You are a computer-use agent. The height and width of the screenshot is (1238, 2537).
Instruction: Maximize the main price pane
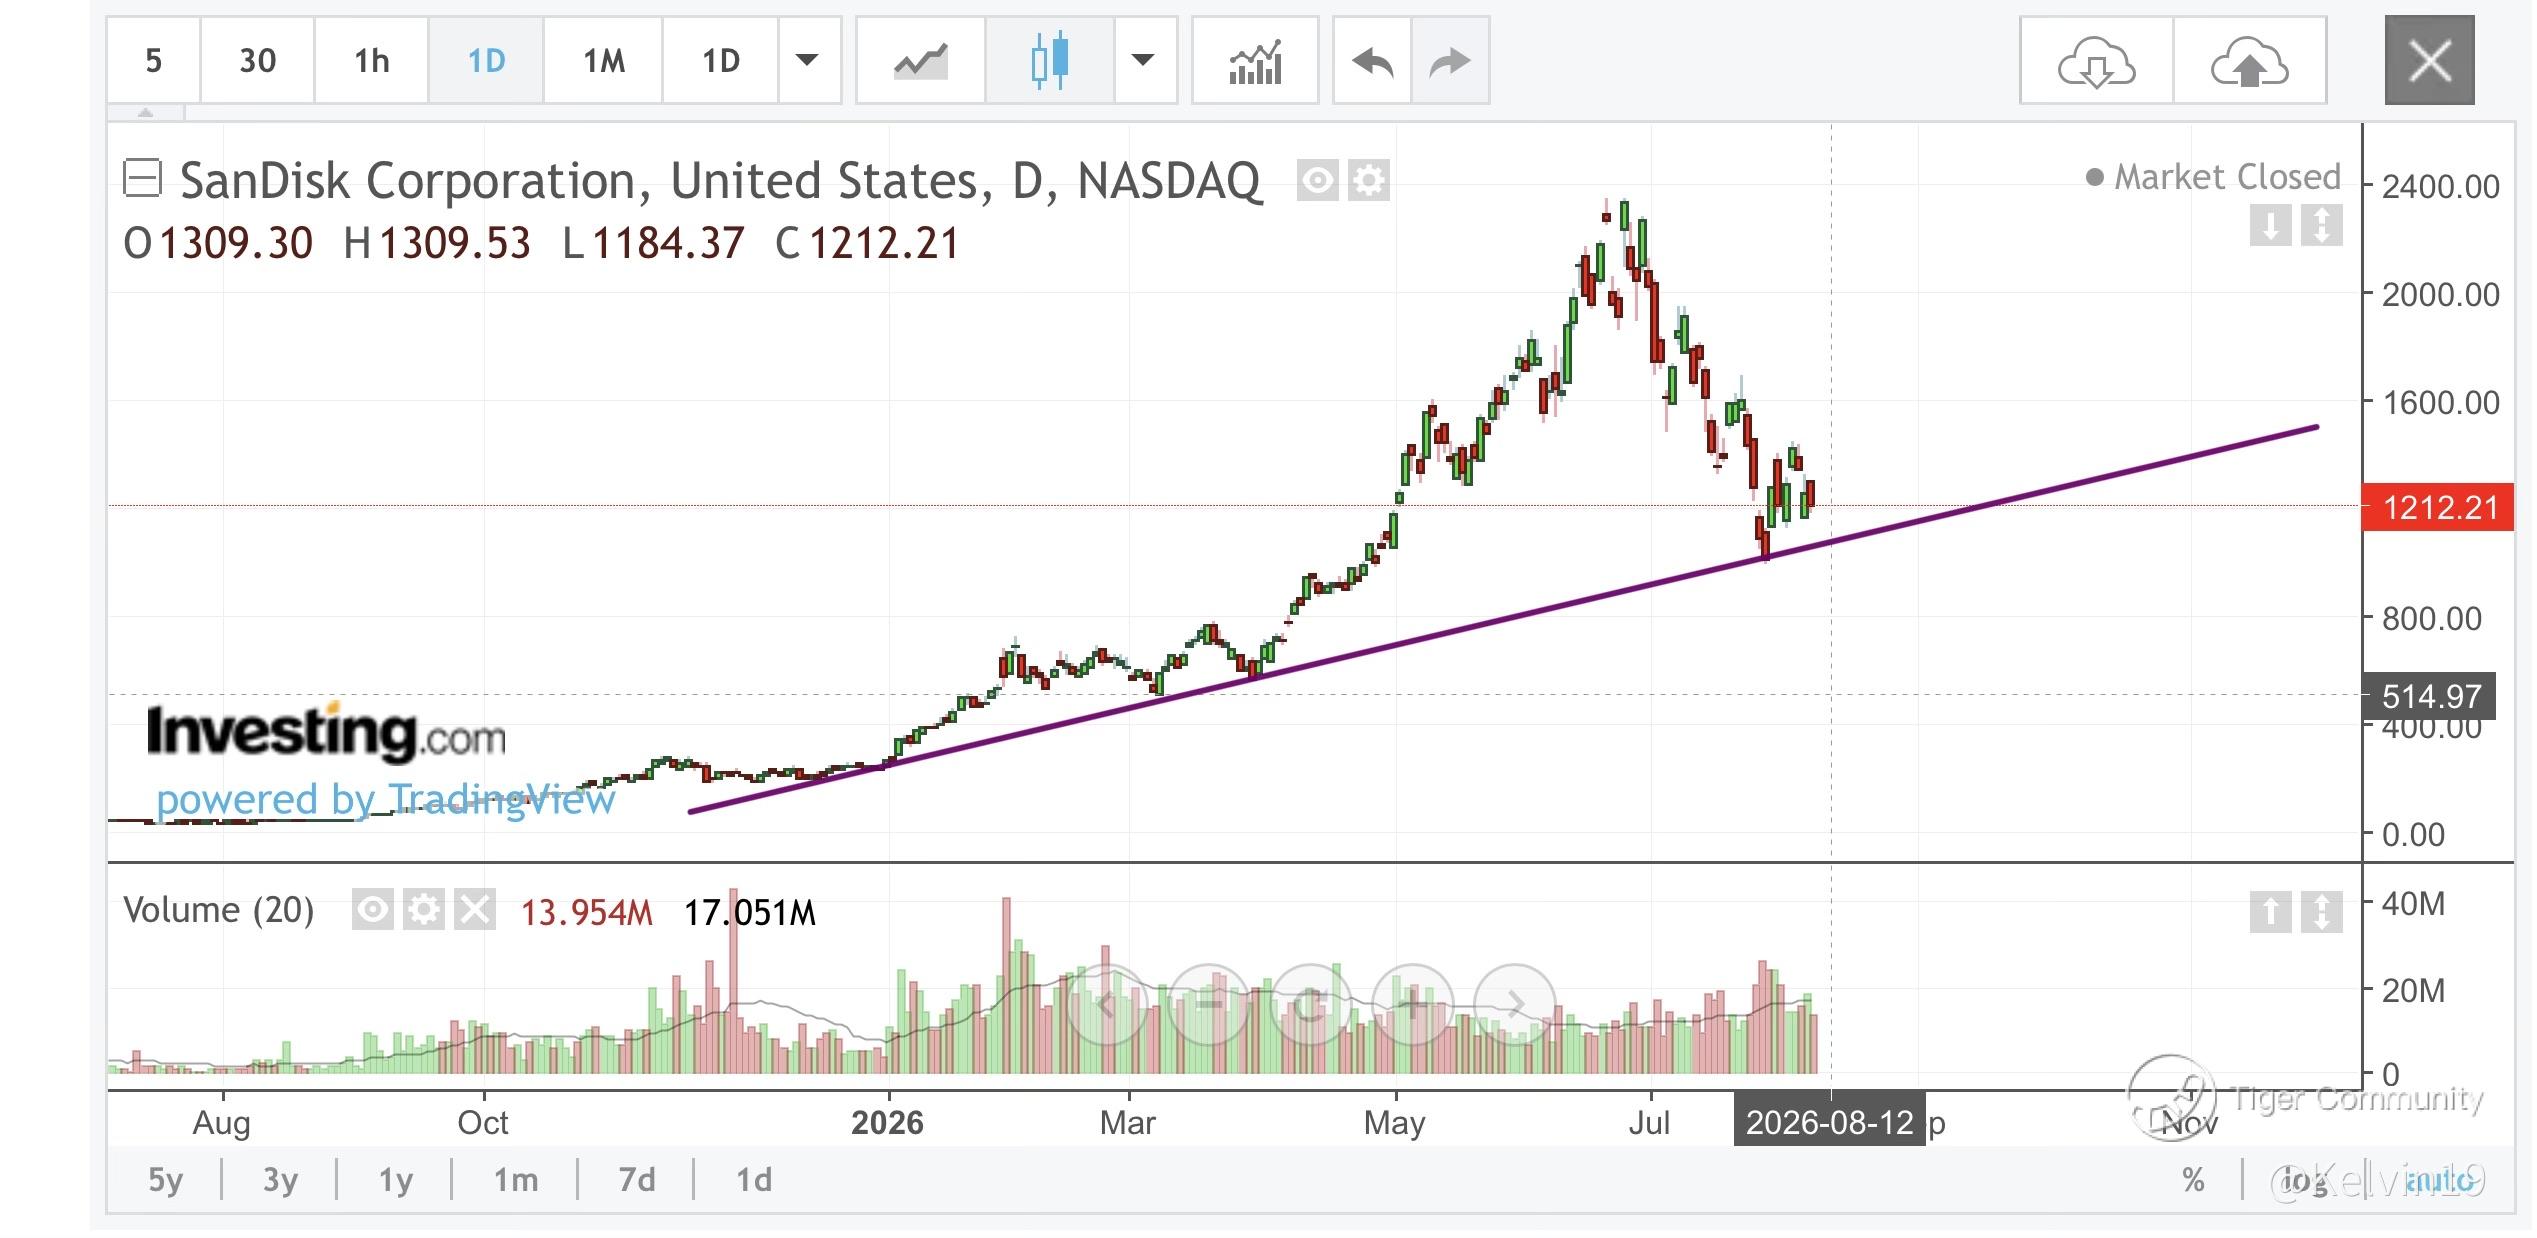pyautogui.click(x=2321, y=225)
